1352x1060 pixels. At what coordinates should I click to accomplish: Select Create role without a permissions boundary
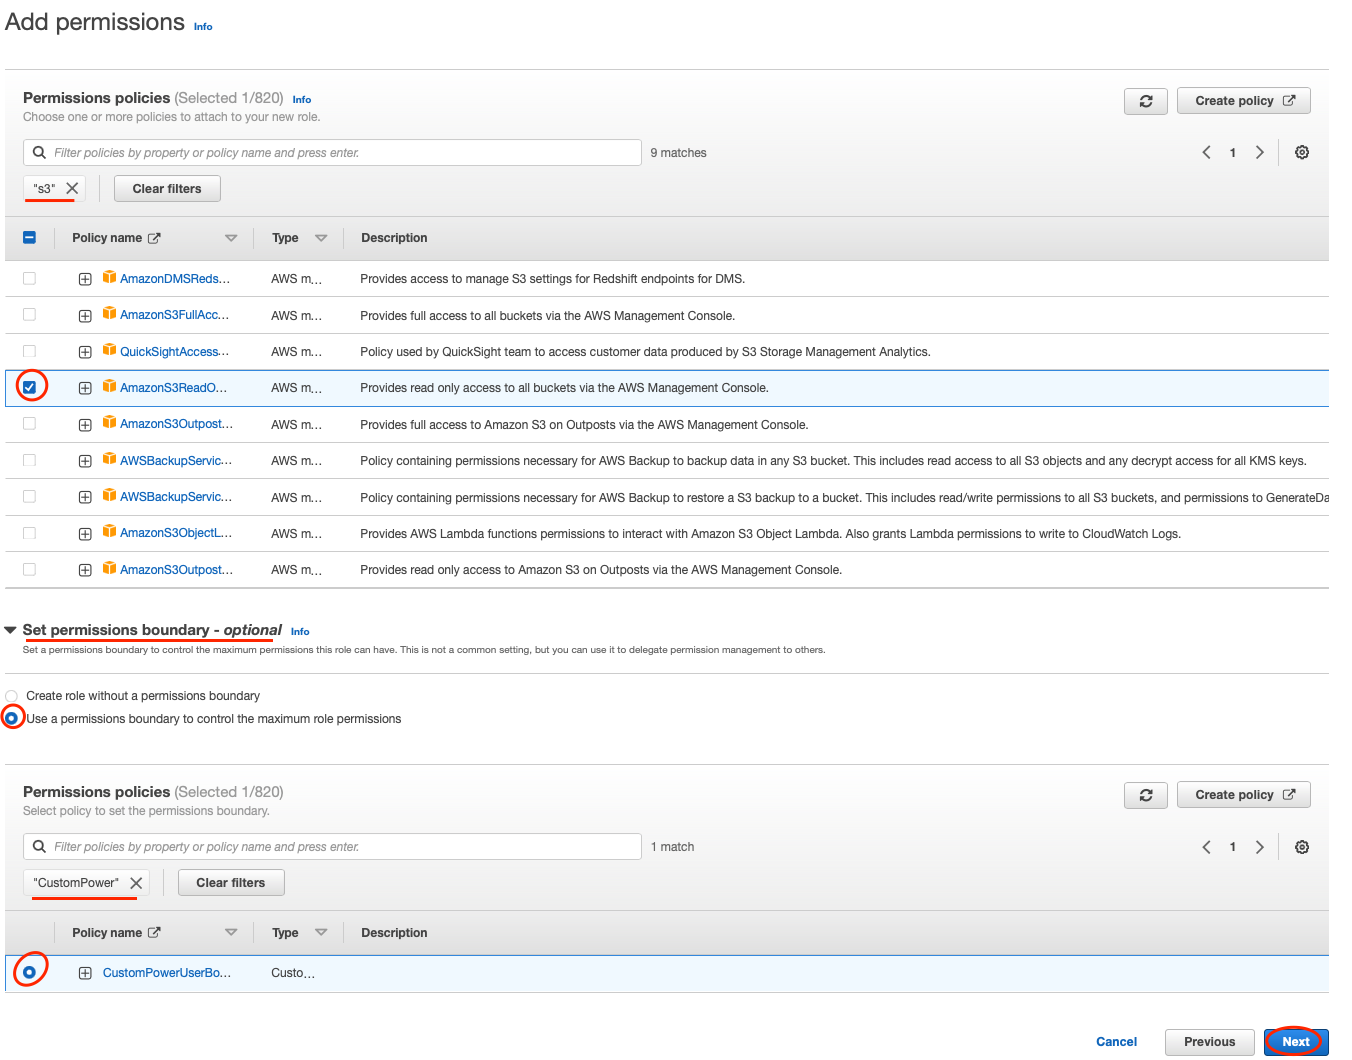click(12, 696)
